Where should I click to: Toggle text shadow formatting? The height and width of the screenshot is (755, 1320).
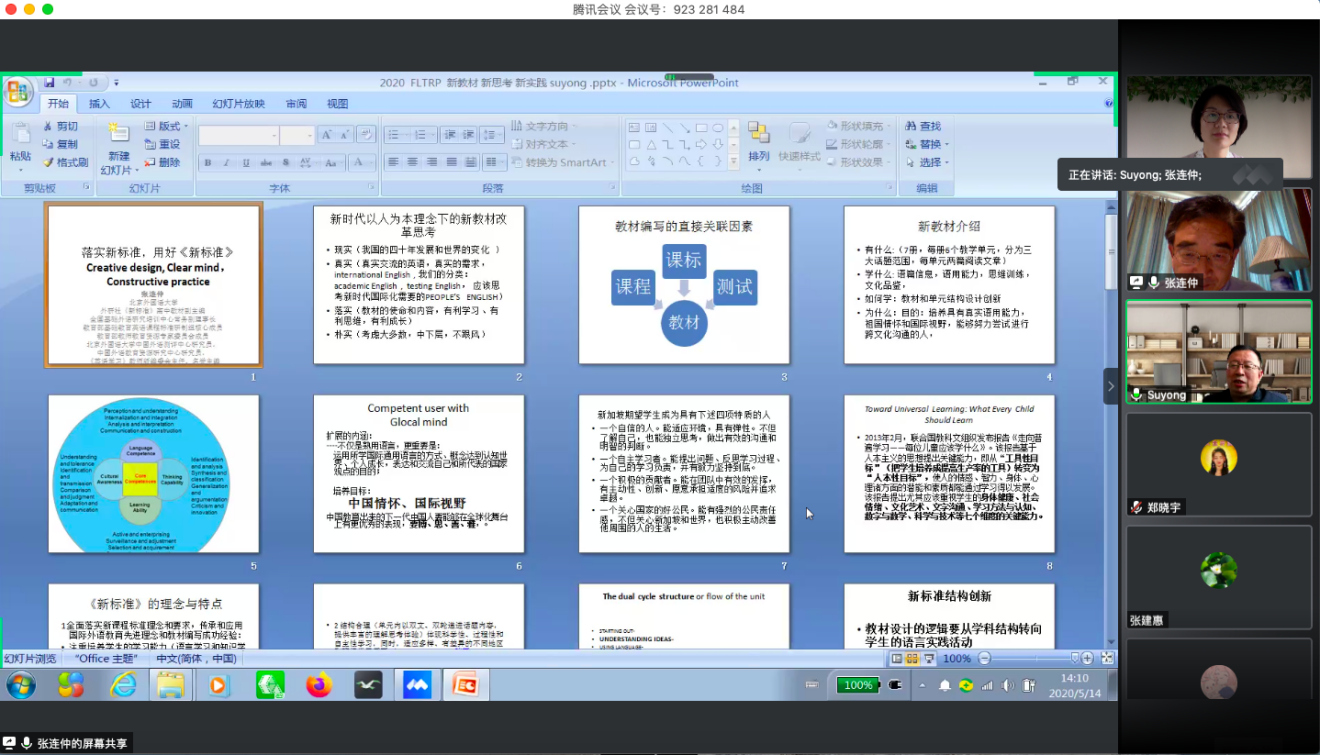285,162
